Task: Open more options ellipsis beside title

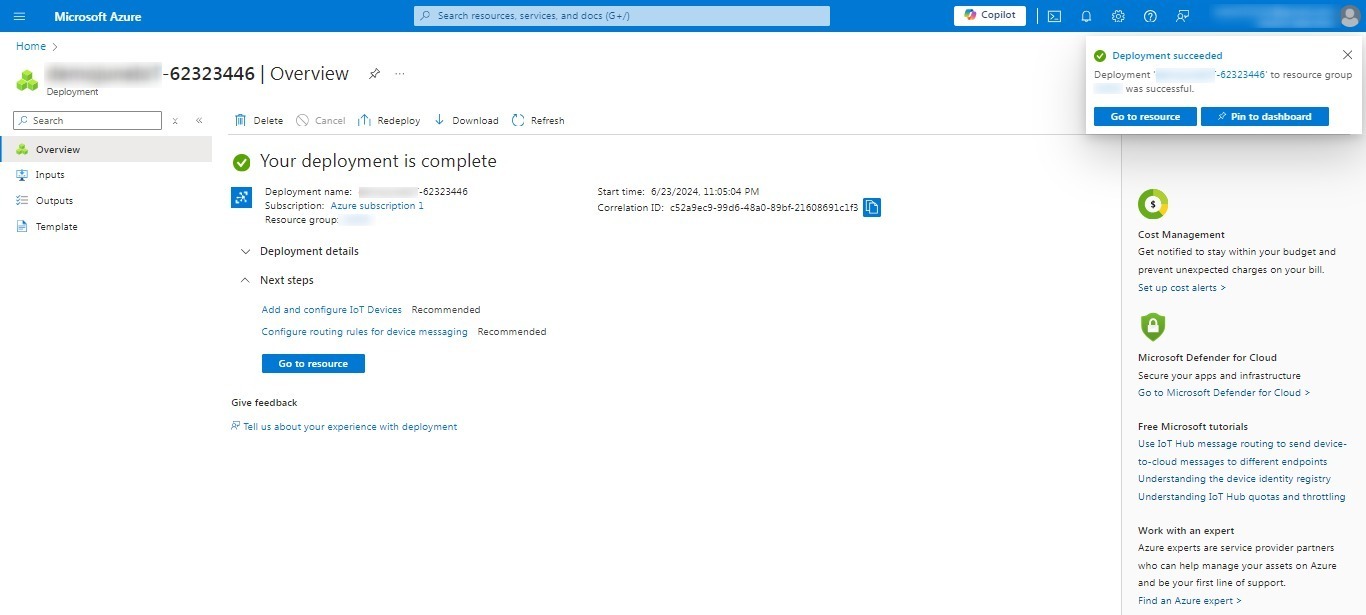Action: coord(400,74)
